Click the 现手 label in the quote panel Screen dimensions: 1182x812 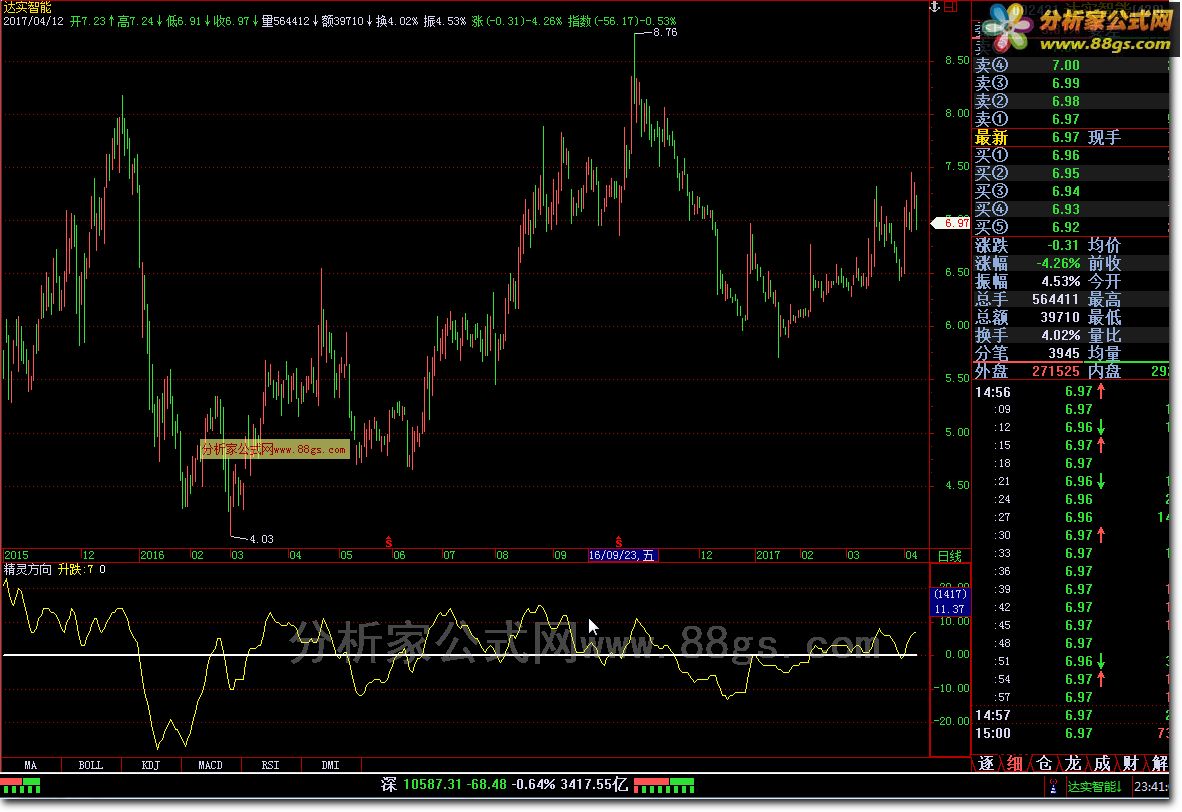pos(1104,137)
